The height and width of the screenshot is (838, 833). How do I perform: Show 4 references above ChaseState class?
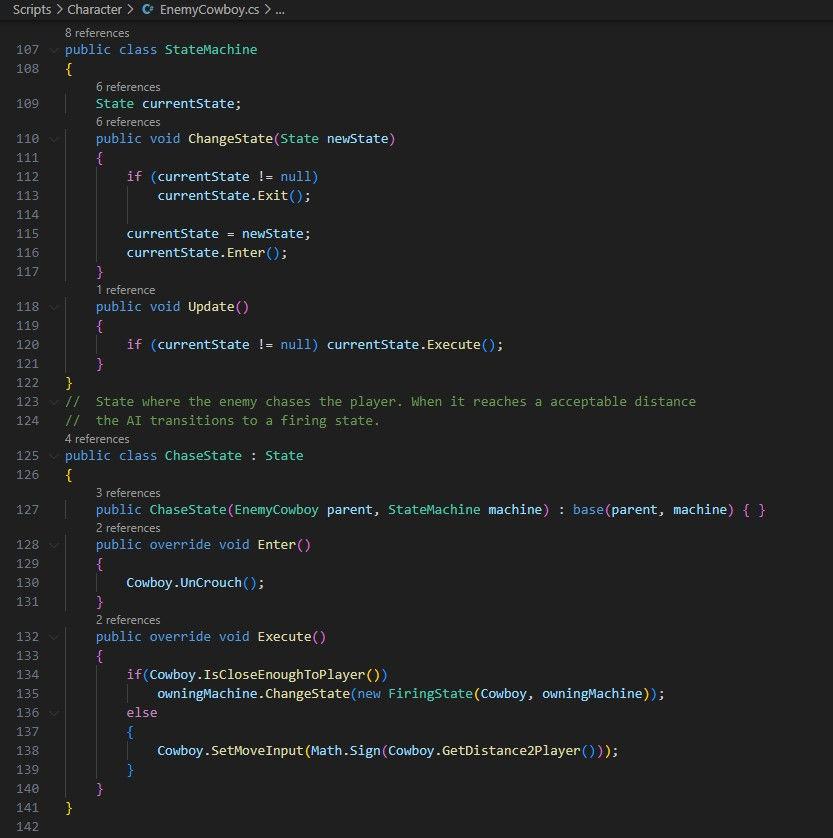click(x=97, y=439)
